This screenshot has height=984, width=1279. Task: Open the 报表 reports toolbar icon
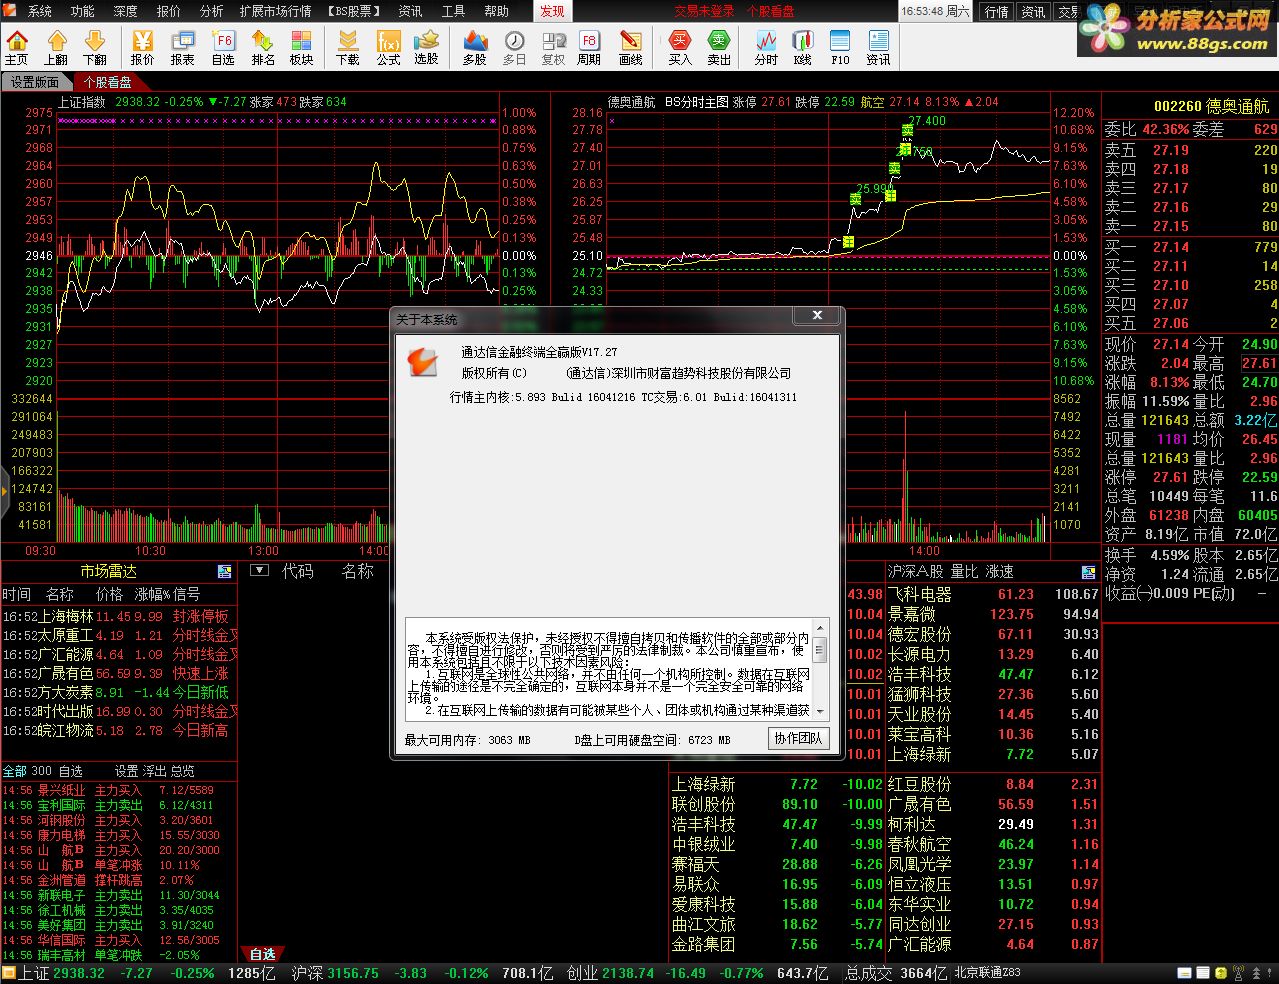pos(183,47)
